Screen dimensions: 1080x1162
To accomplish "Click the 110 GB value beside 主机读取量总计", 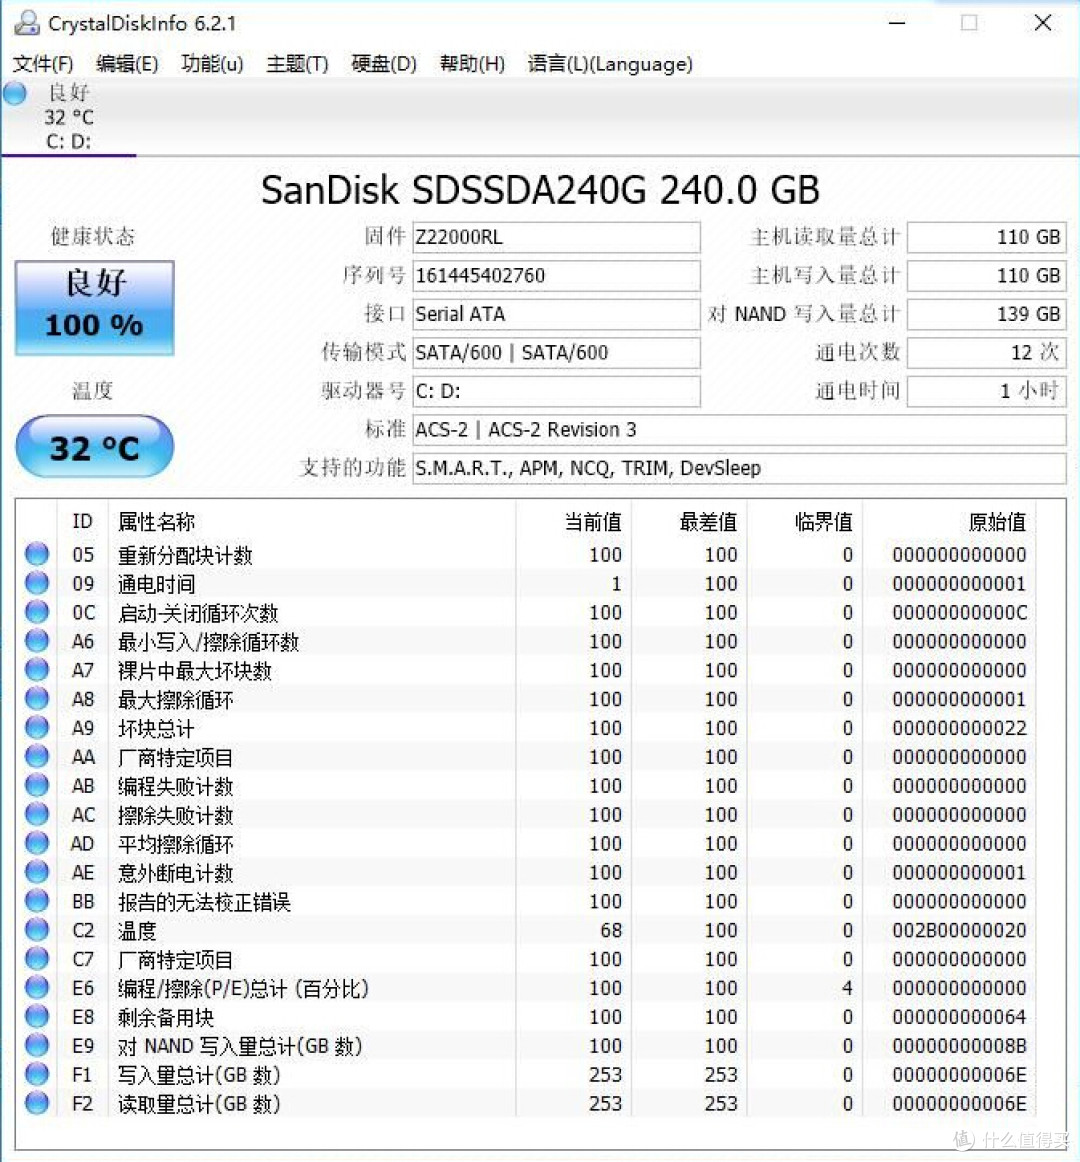I will tap(987, 237).
